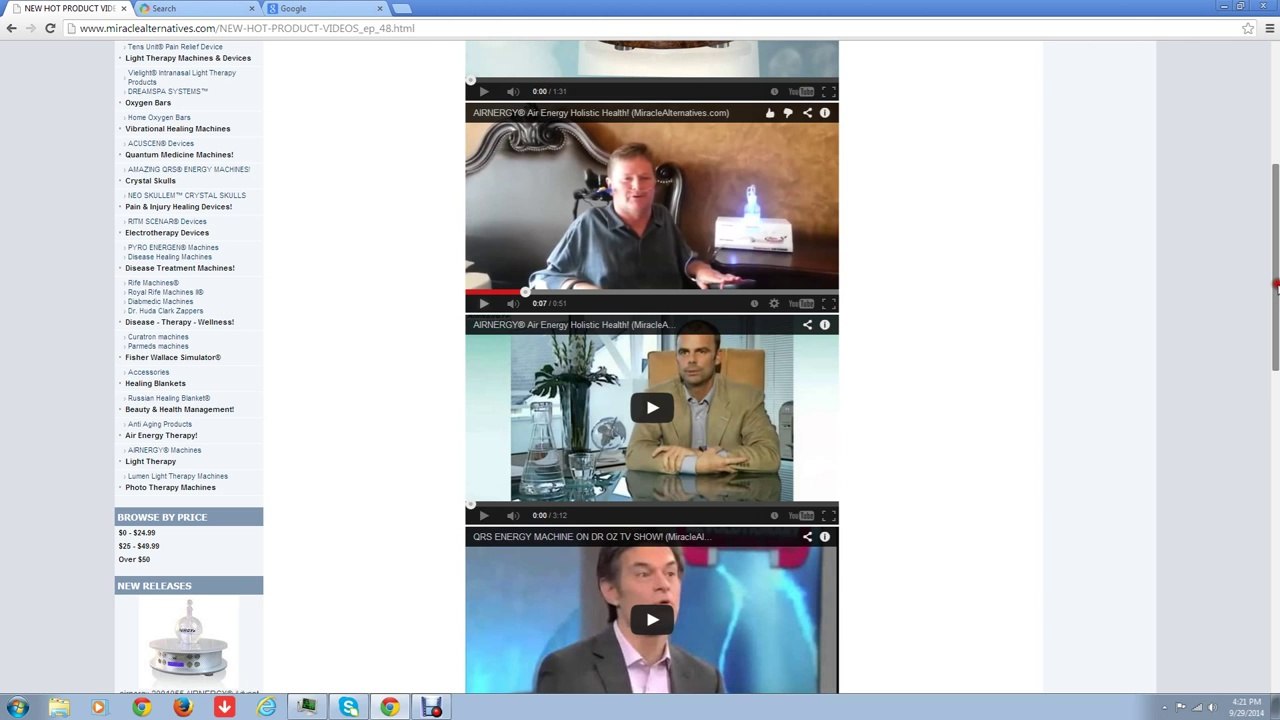This screenshot has width=1280, height=720.
Task: Open Healing Blankets category
Action: click(x=155, y=383)
